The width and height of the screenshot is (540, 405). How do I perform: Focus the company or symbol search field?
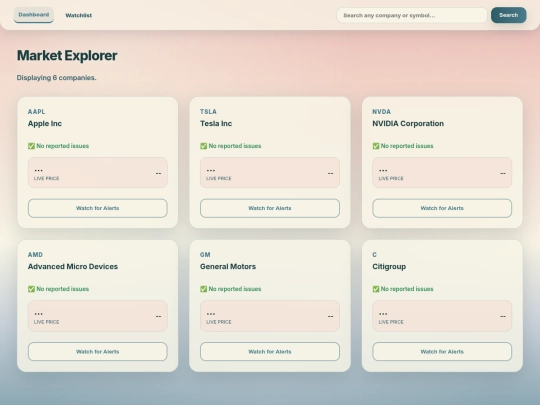point(412,15)
